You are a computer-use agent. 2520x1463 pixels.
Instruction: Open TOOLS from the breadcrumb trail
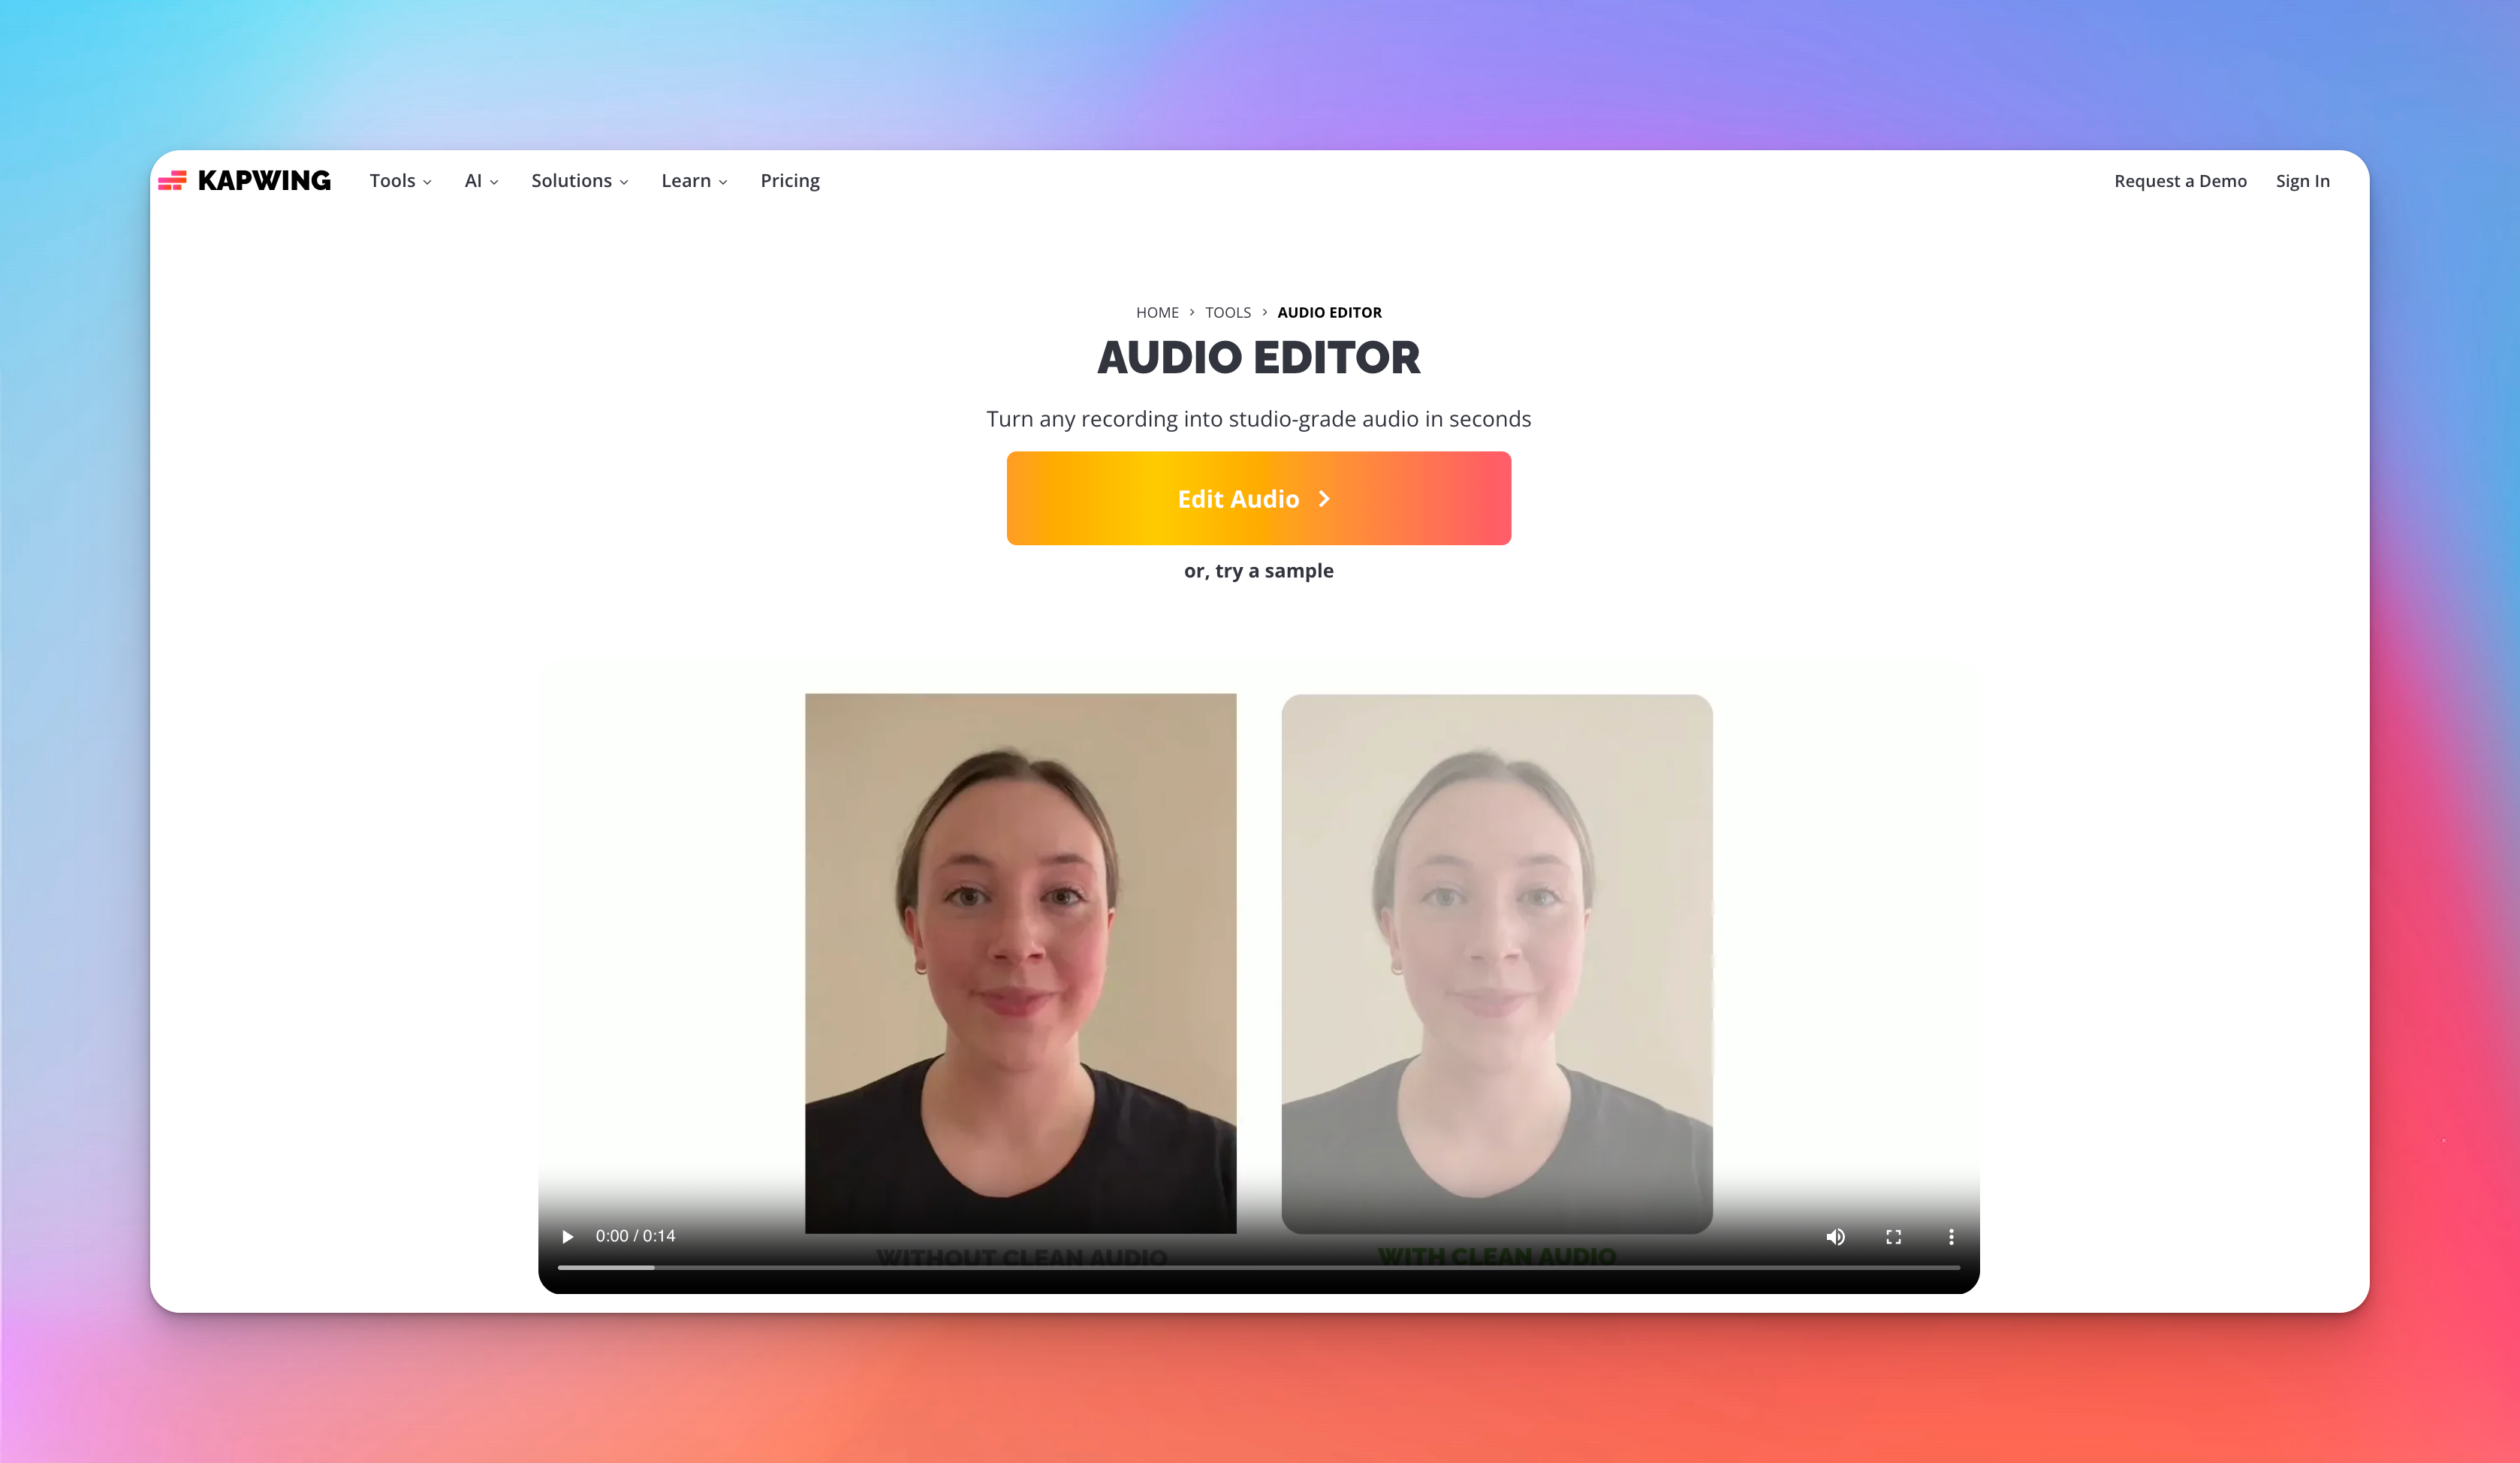tap(1227, 312)
